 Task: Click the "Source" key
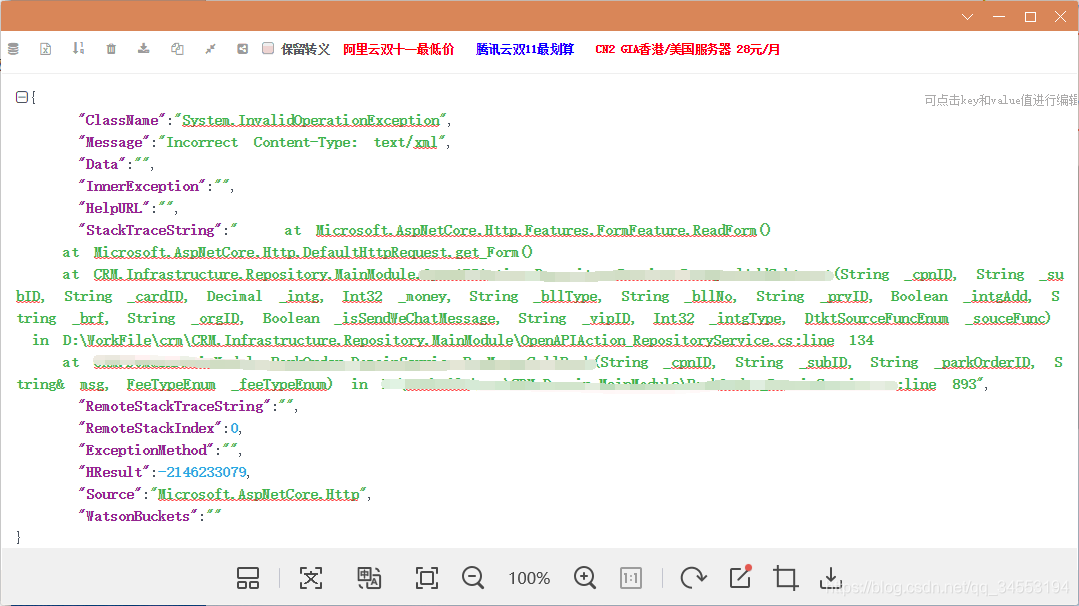[x=109, y=495]
